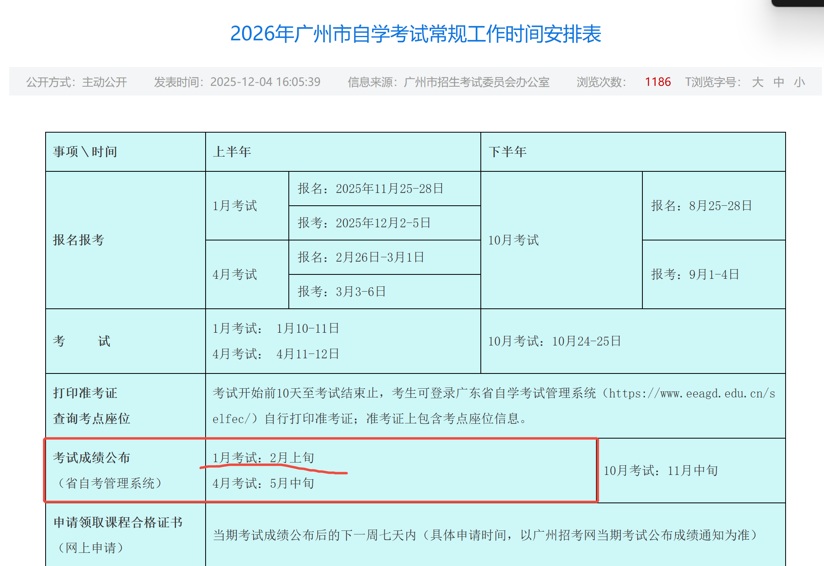Screen dimensions: 824x566
Task: Click the publish time 2025-12-04 16:05:39
Action: pyautogui.click(x=265, y=82)
